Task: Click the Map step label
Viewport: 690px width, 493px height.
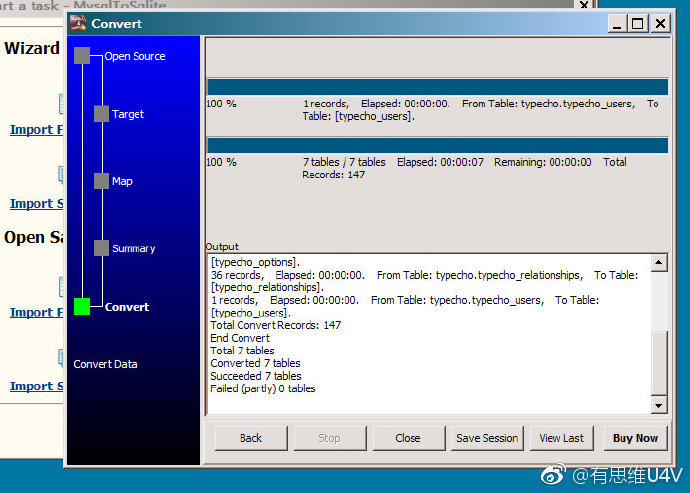Action: [122, 181]
